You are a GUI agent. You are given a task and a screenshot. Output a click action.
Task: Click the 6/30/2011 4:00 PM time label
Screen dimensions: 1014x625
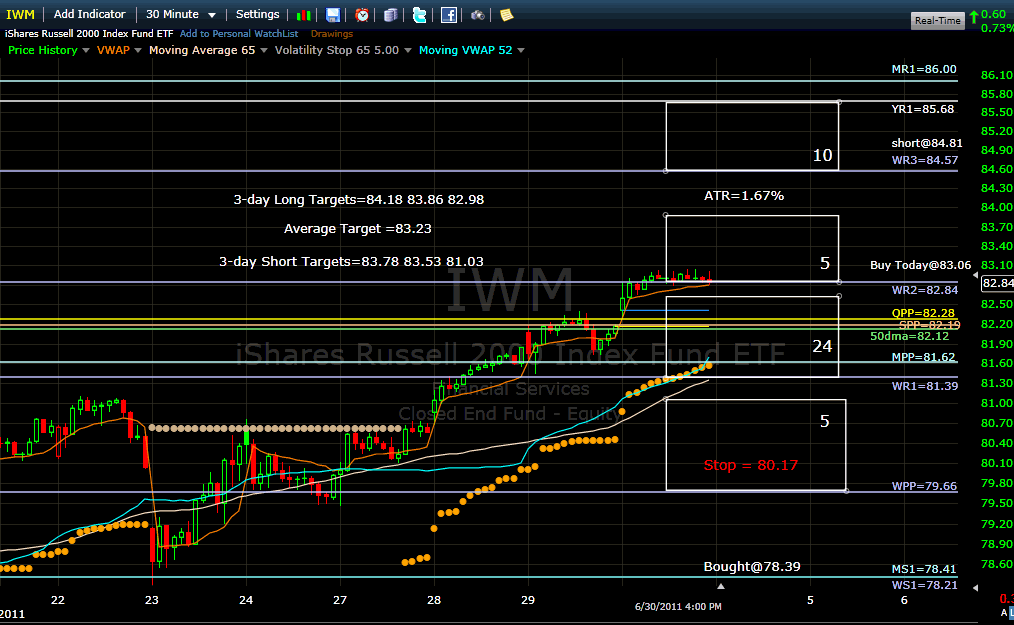pyautogui.click(x=678, y=606)
